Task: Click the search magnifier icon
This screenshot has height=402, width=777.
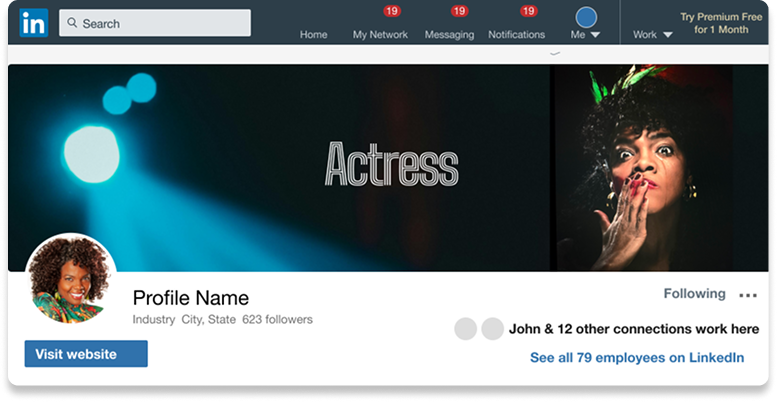Action: (x=71, y=23)
